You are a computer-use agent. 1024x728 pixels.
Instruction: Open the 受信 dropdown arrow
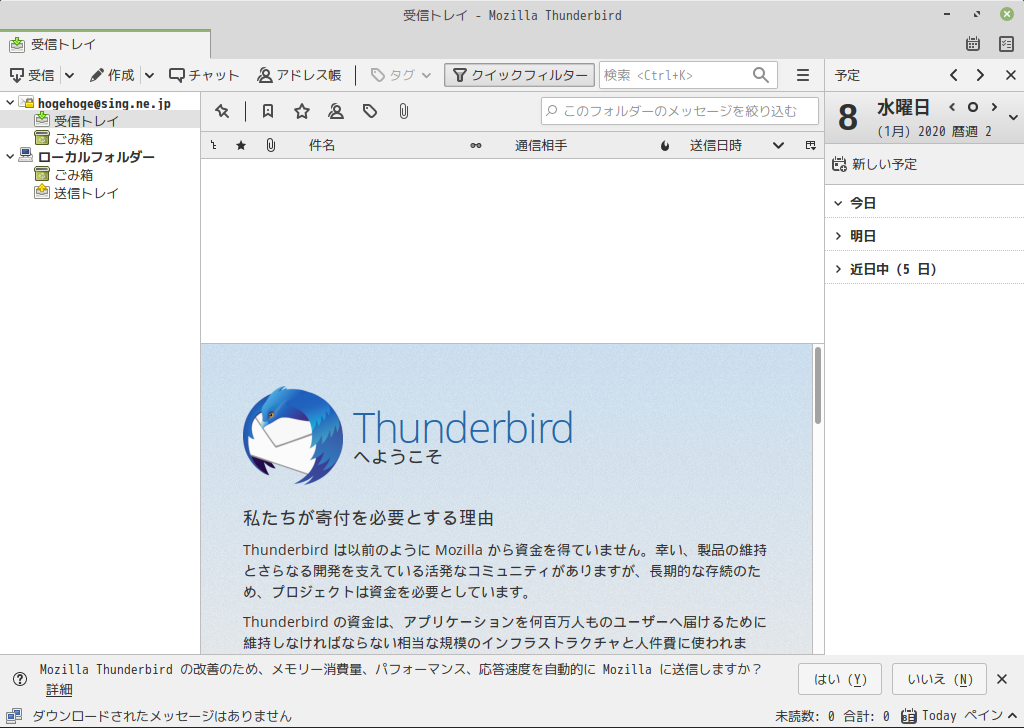[x=69, y=75]
